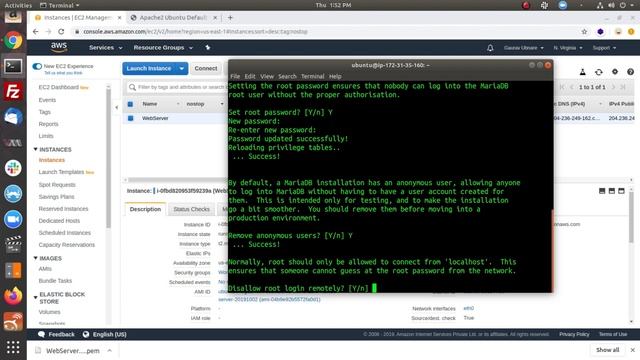Open EC2 Dashboard in sidebar

point(58,87)
